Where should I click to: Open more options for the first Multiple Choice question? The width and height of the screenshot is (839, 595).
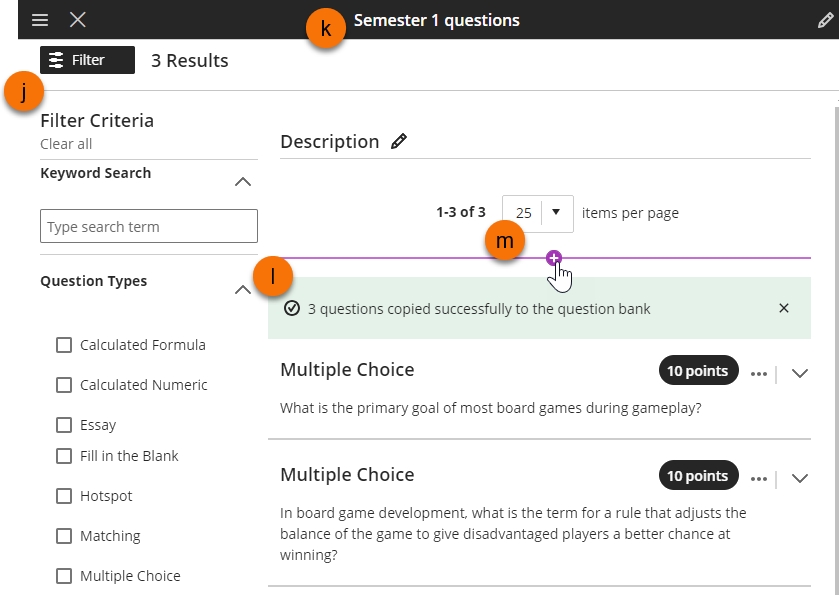[759, 373]
